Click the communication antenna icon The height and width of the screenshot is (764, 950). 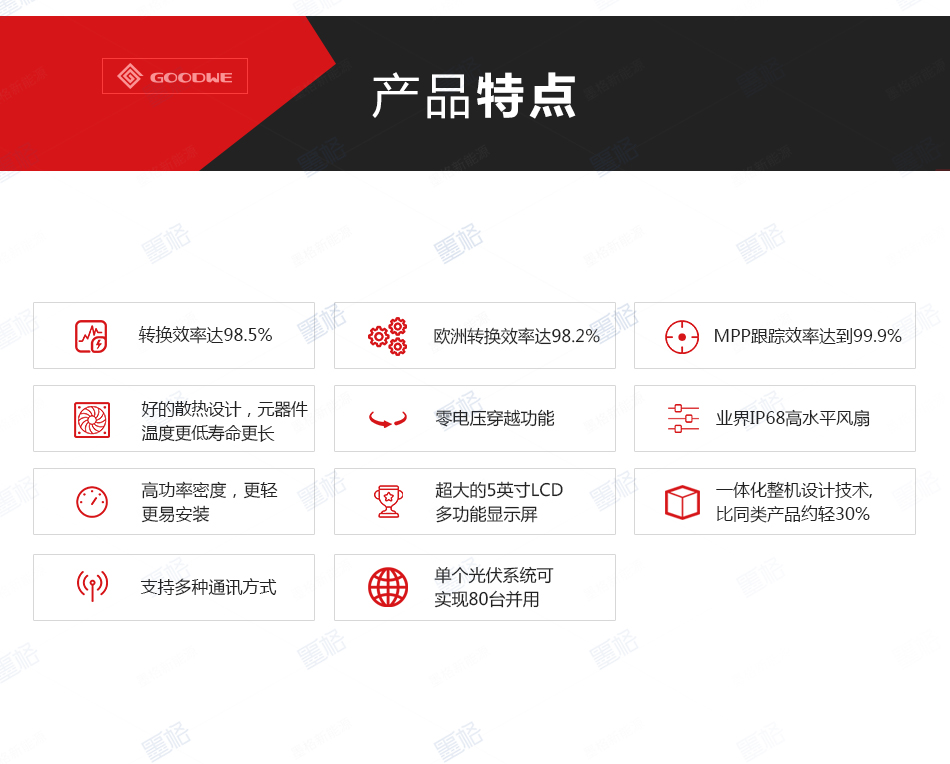pos(93,587)
